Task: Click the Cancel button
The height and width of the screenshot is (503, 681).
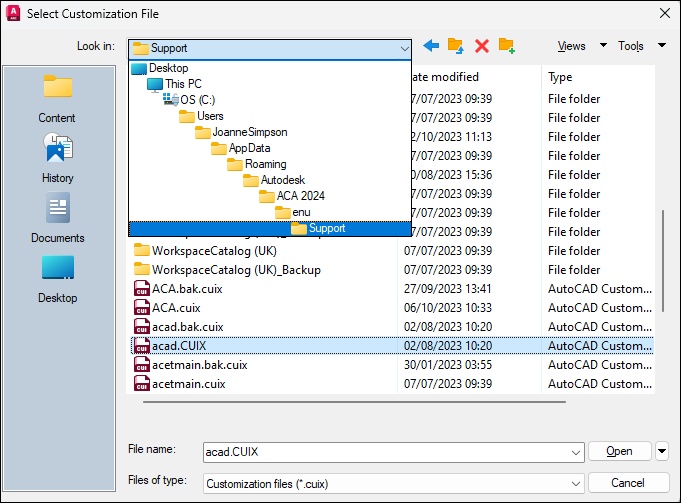Action: (x=628, y=483)
